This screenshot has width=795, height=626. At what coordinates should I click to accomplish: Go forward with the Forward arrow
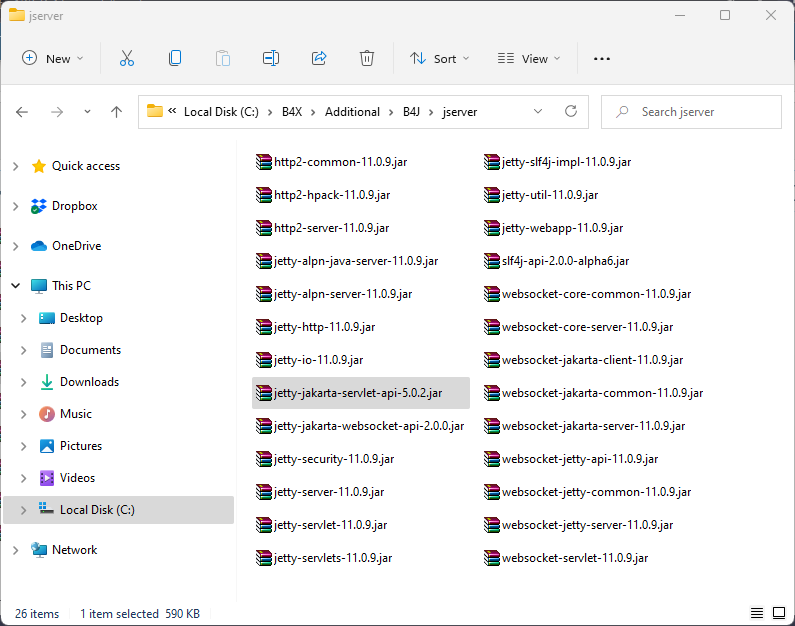point(57,112)
